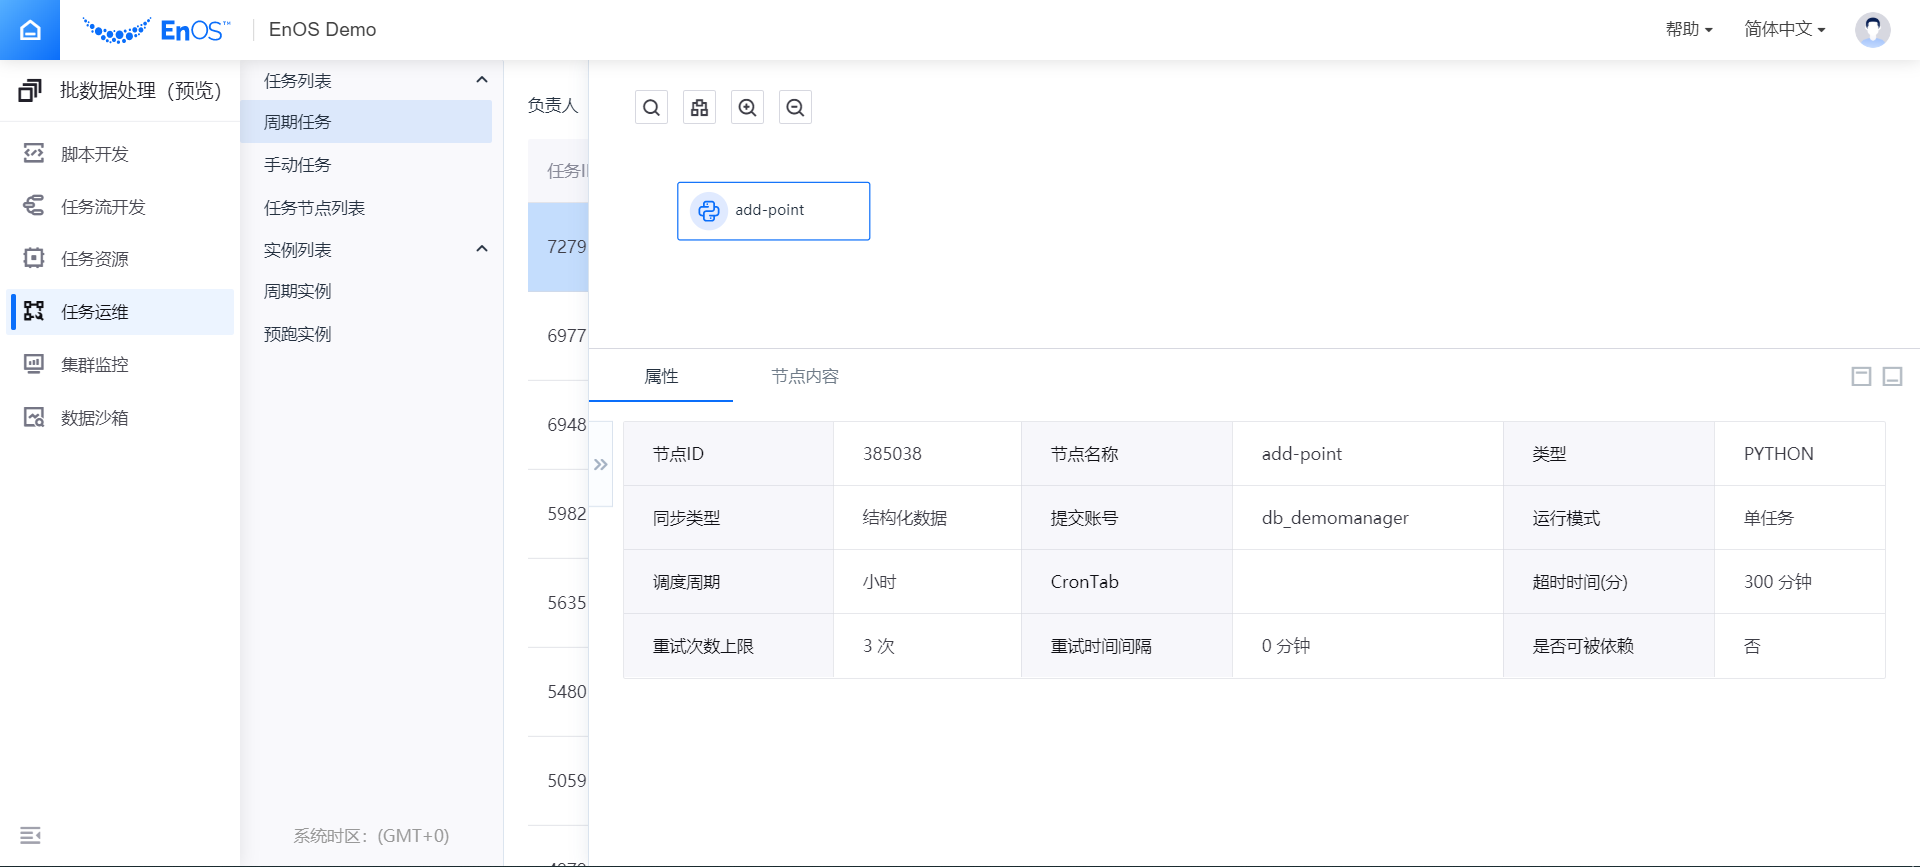
Task: Select 预跑实例 submenu item
Action: pos(366,334)
